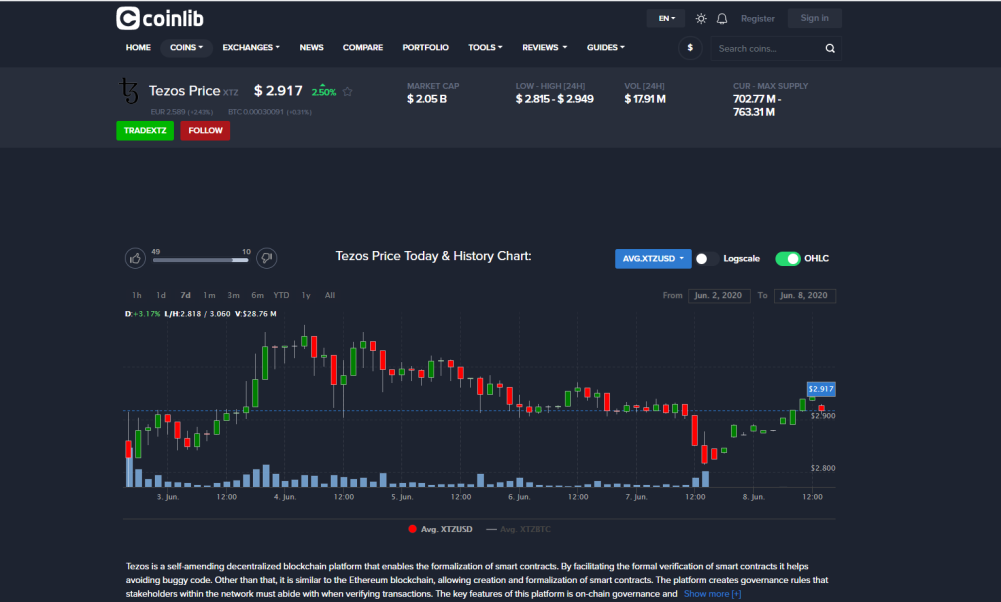1001x602 pixels.
Task: Click the vote ratio bar
Action: 200,260
